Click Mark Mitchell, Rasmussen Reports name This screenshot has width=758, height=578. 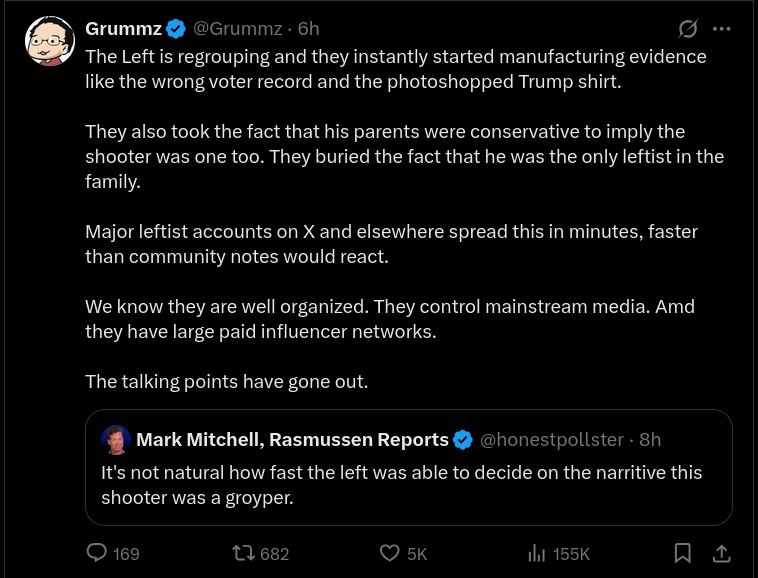(x=292, y=439)
